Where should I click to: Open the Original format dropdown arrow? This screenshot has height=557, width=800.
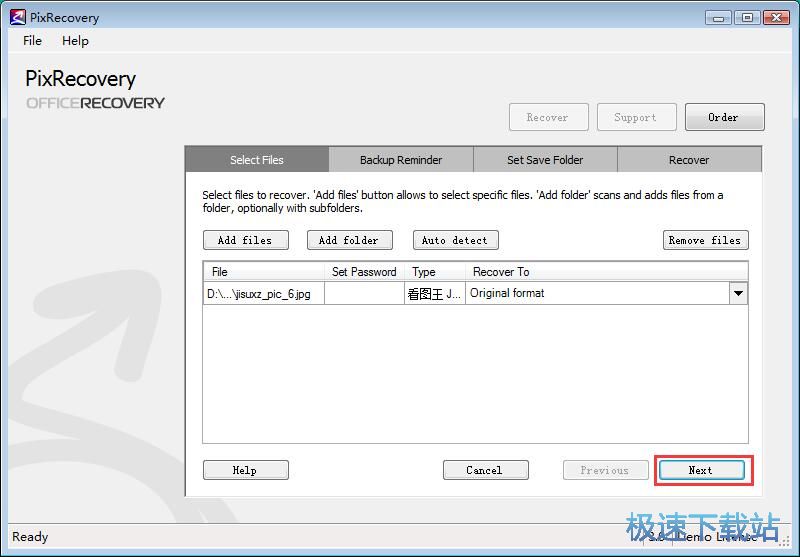(738, 294)
